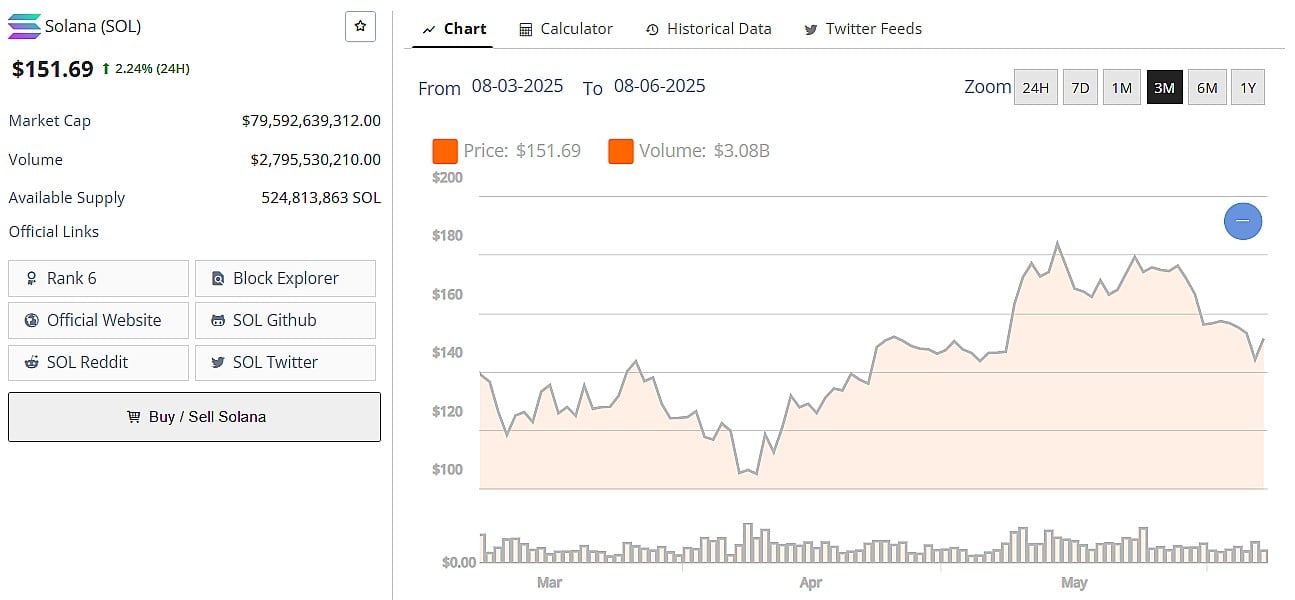Set chart zoom to 7D
The width and height of the screenshot is (1295, 600).
point(1080,88)
